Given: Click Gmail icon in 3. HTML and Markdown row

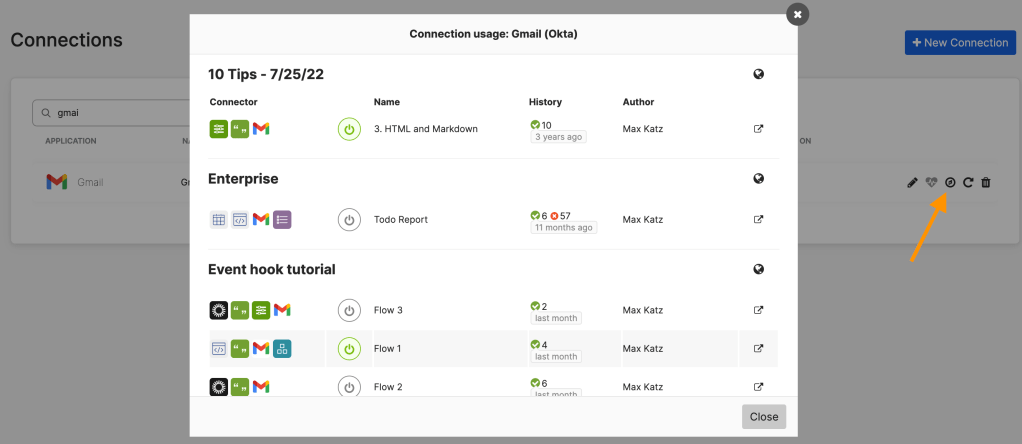Looking at the screenshot, I should coord(261,128).
